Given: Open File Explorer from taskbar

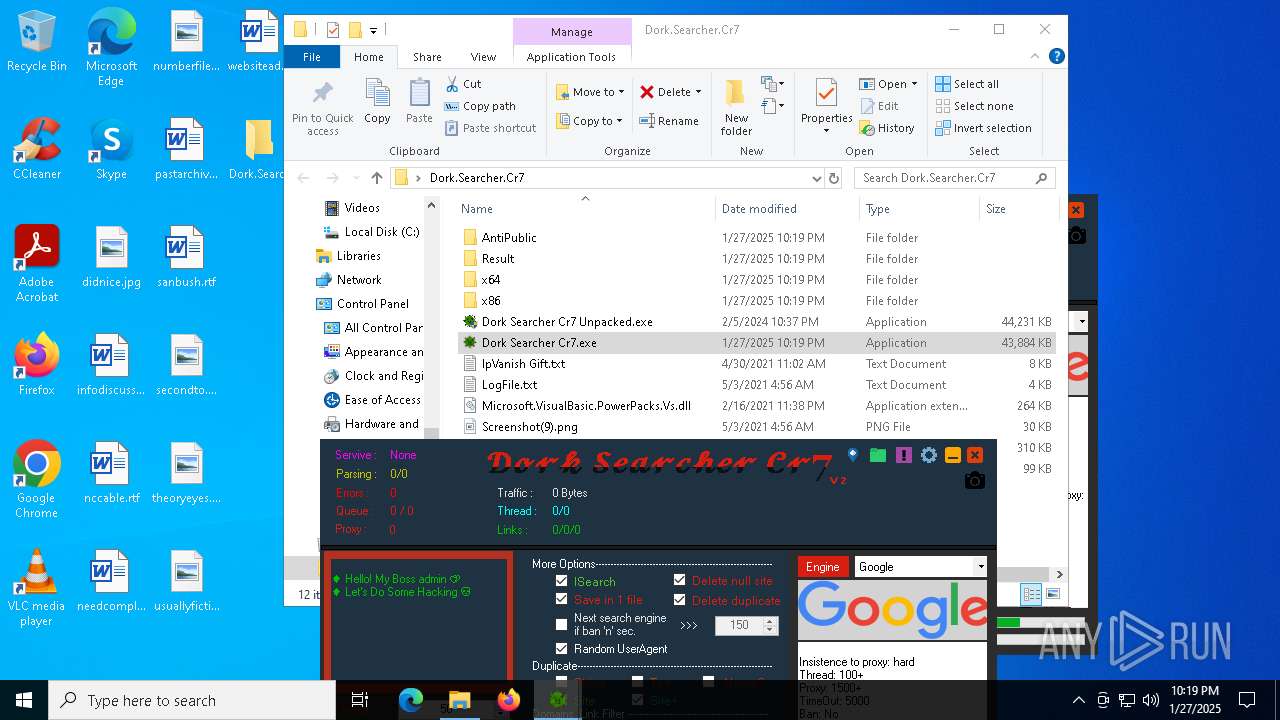Looking at the screenshot, I should [459, 700].
